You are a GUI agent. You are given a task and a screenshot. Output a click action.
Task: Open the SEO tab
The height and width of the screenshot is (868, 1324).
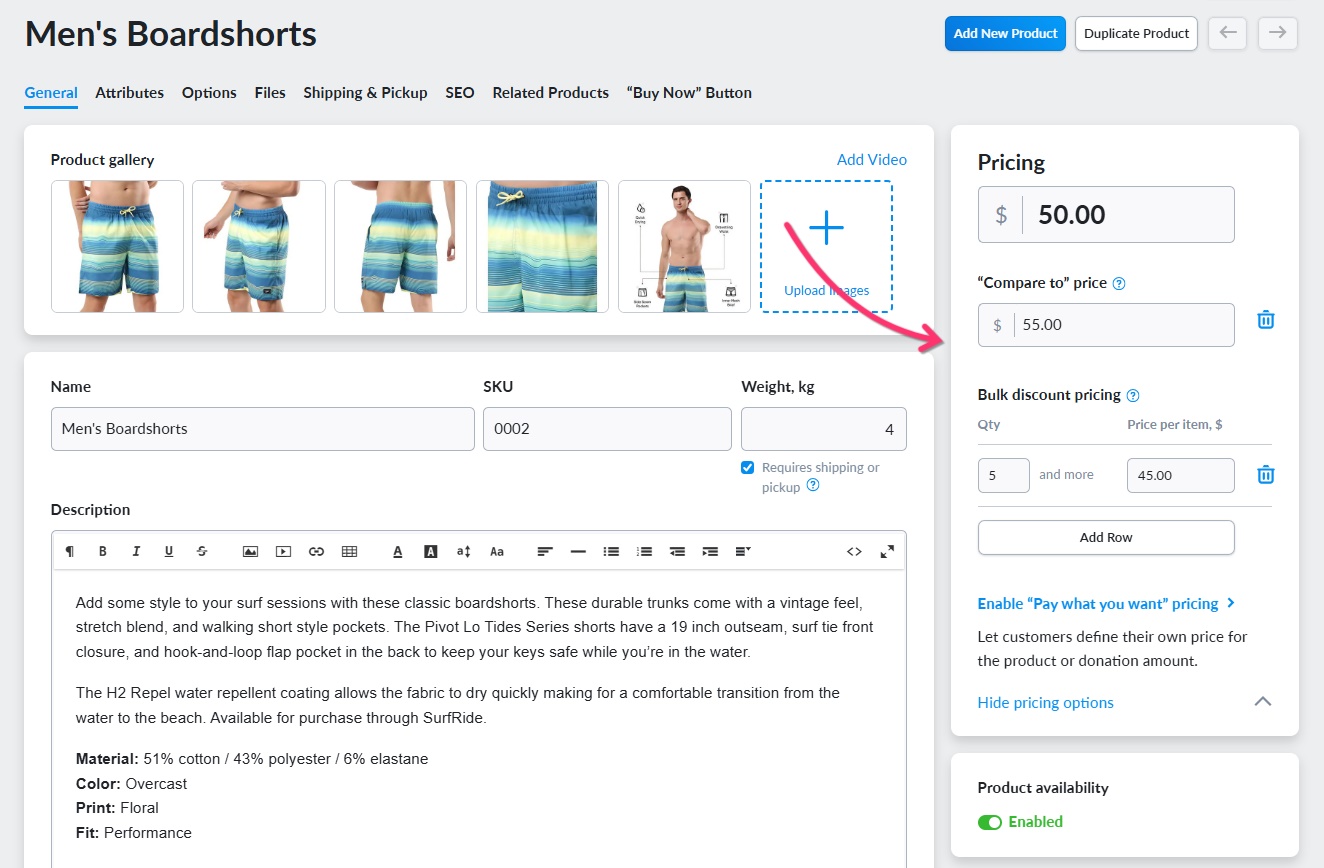460,93
